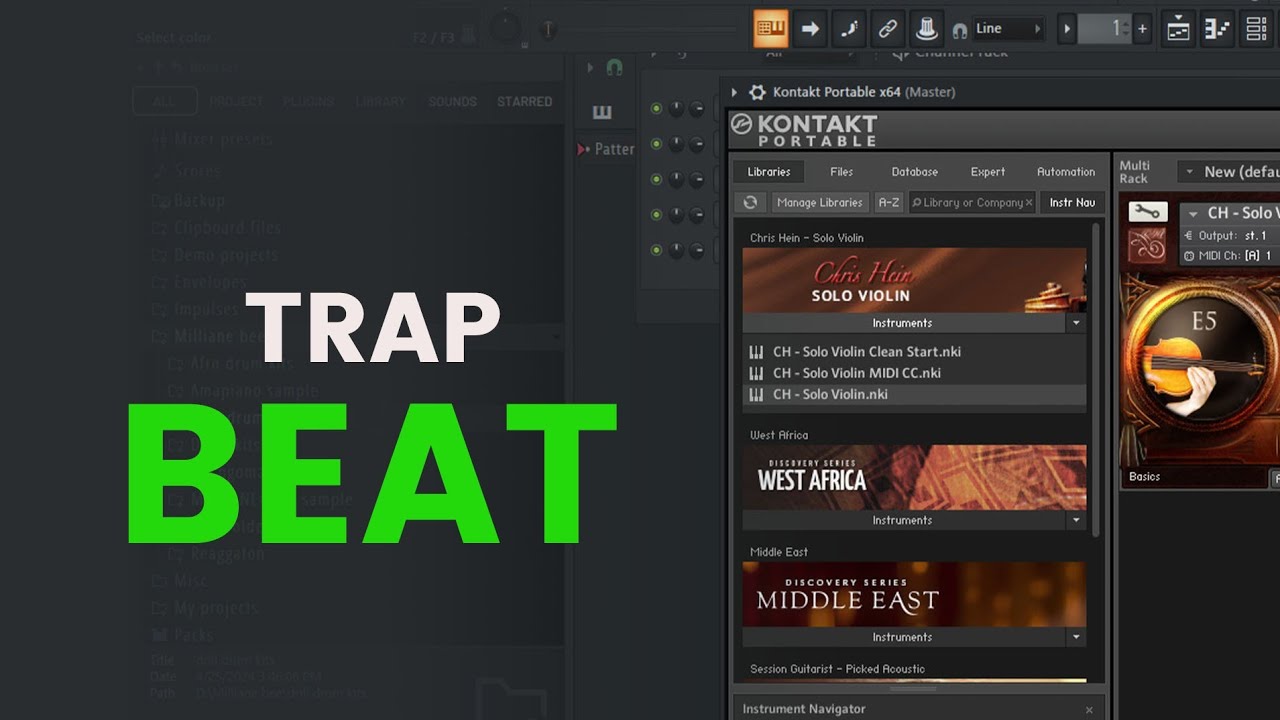Click the right arrow icon in top toolbar
1280x720 pixels.
811,29
